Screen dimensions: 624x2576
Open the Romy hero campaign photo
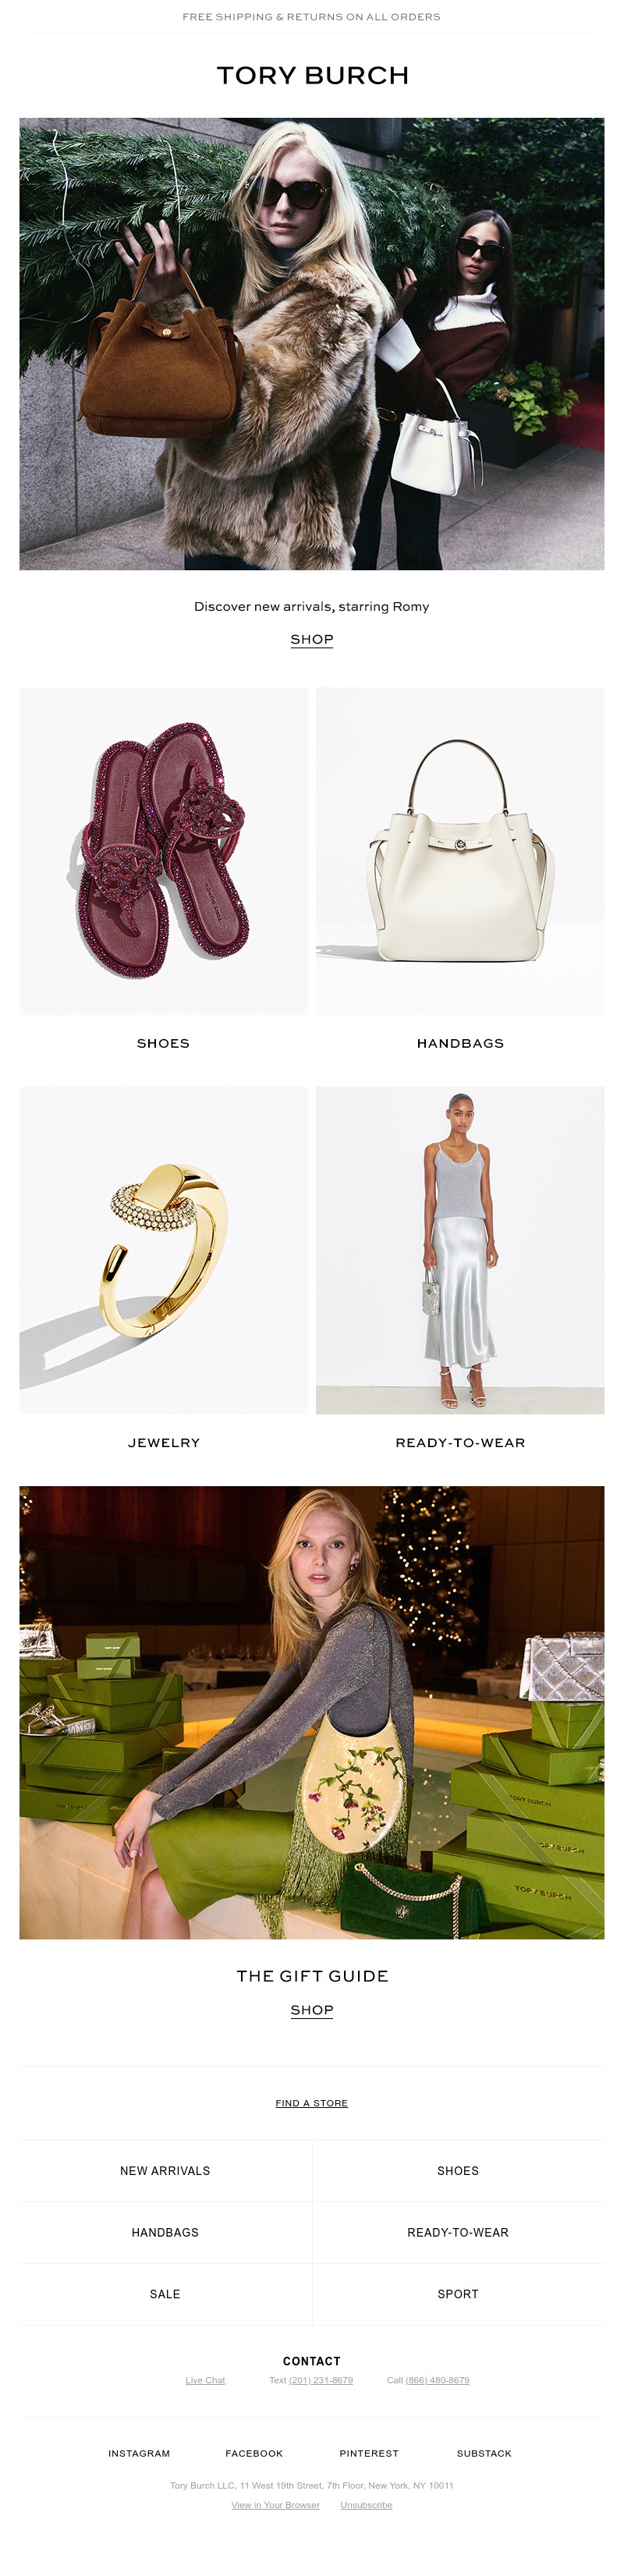(x=312, y=344)
